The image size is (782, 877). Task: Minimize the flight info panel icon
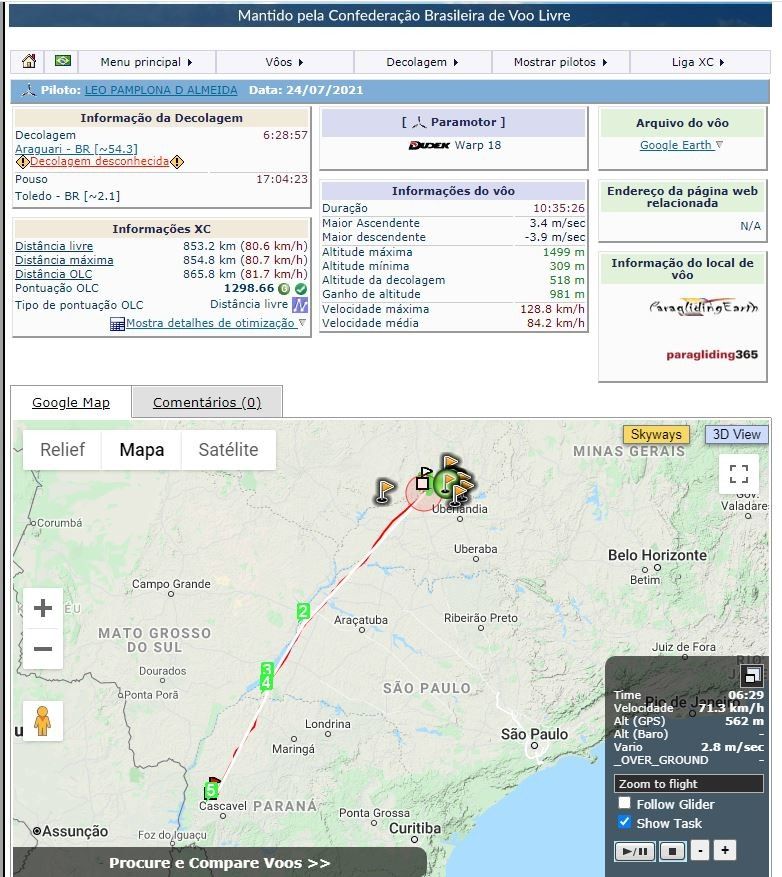pos(752,675)
